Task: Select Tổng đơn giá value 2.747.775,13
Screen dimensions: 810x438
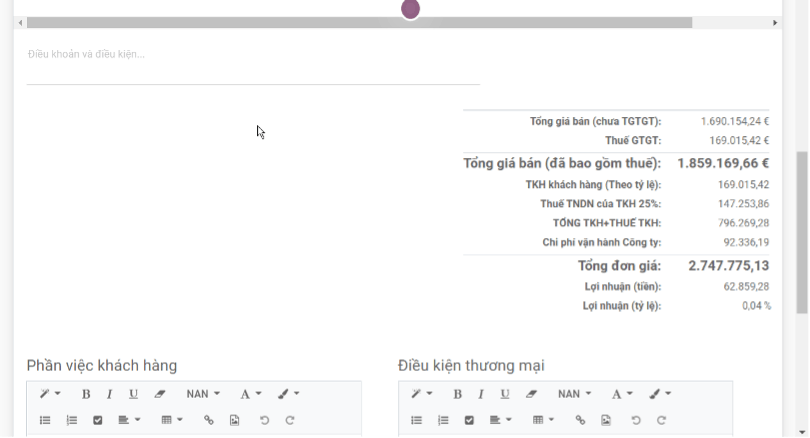Action: point(728,265)
